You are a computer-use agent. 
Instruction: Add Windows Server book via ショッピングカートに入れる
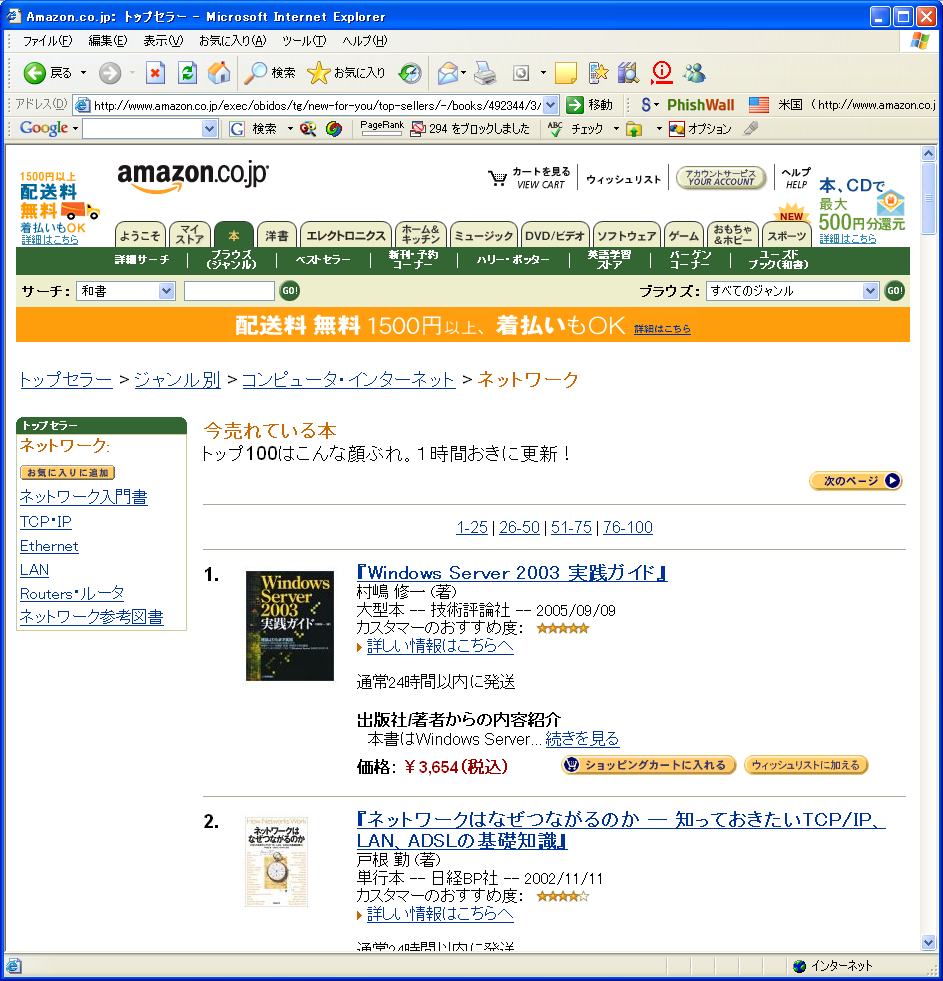click(648, 765)
